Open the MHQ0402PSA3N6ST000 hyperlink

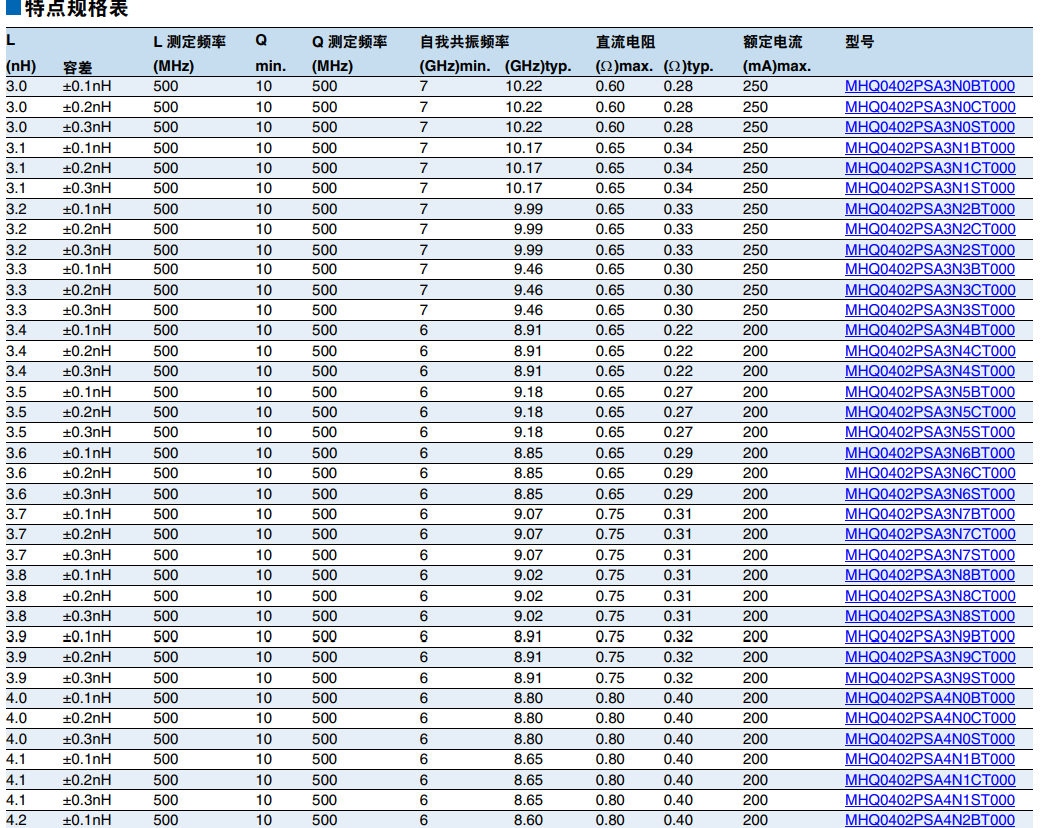tap(929, 494)
